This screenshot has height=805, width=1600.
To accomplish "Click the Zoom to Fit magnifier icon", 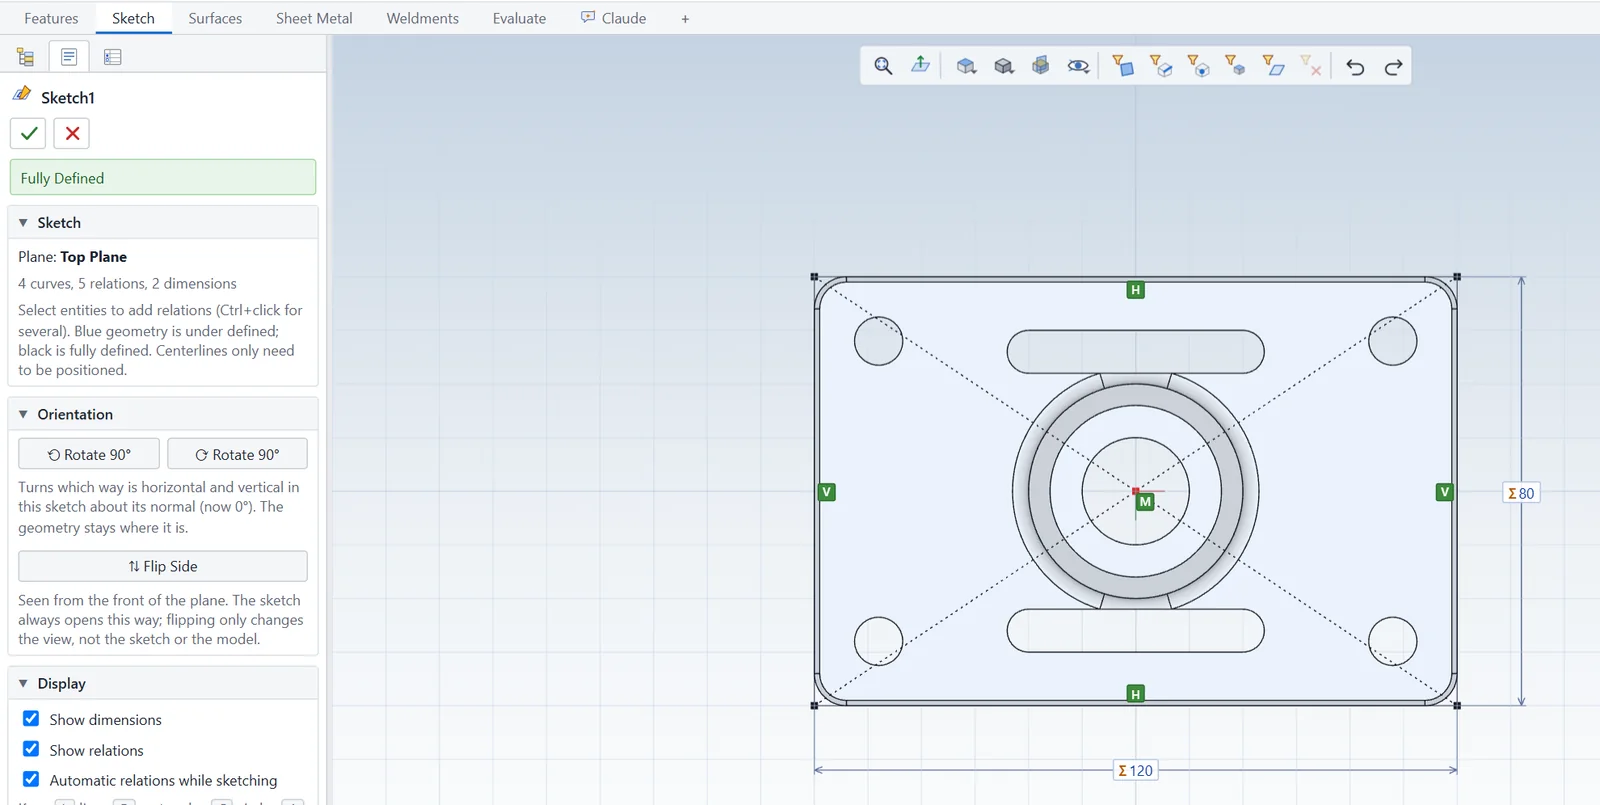I will (883, 66).
